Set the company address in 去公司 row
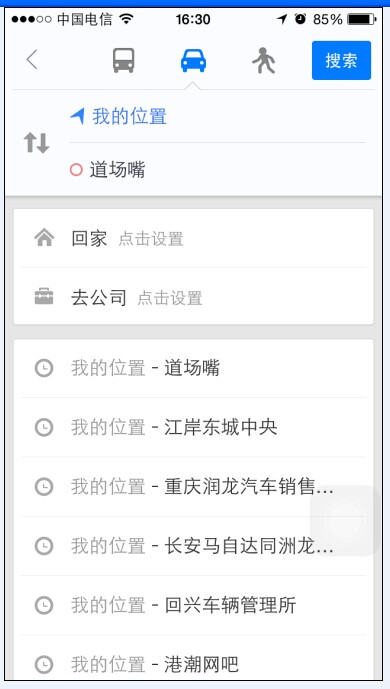 [193, 297]
